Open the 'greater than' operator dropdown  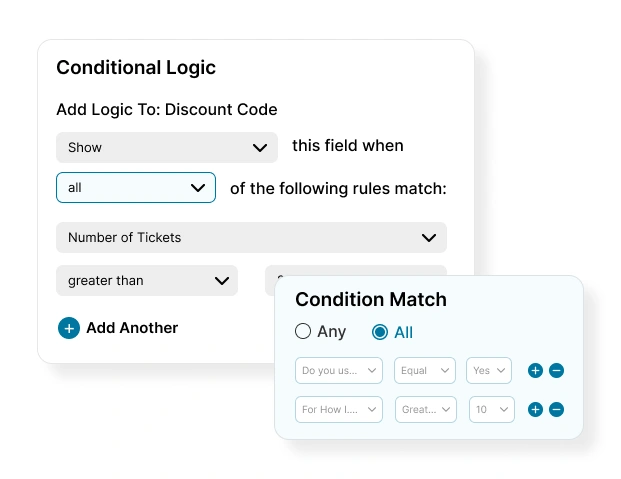[147, 281]
